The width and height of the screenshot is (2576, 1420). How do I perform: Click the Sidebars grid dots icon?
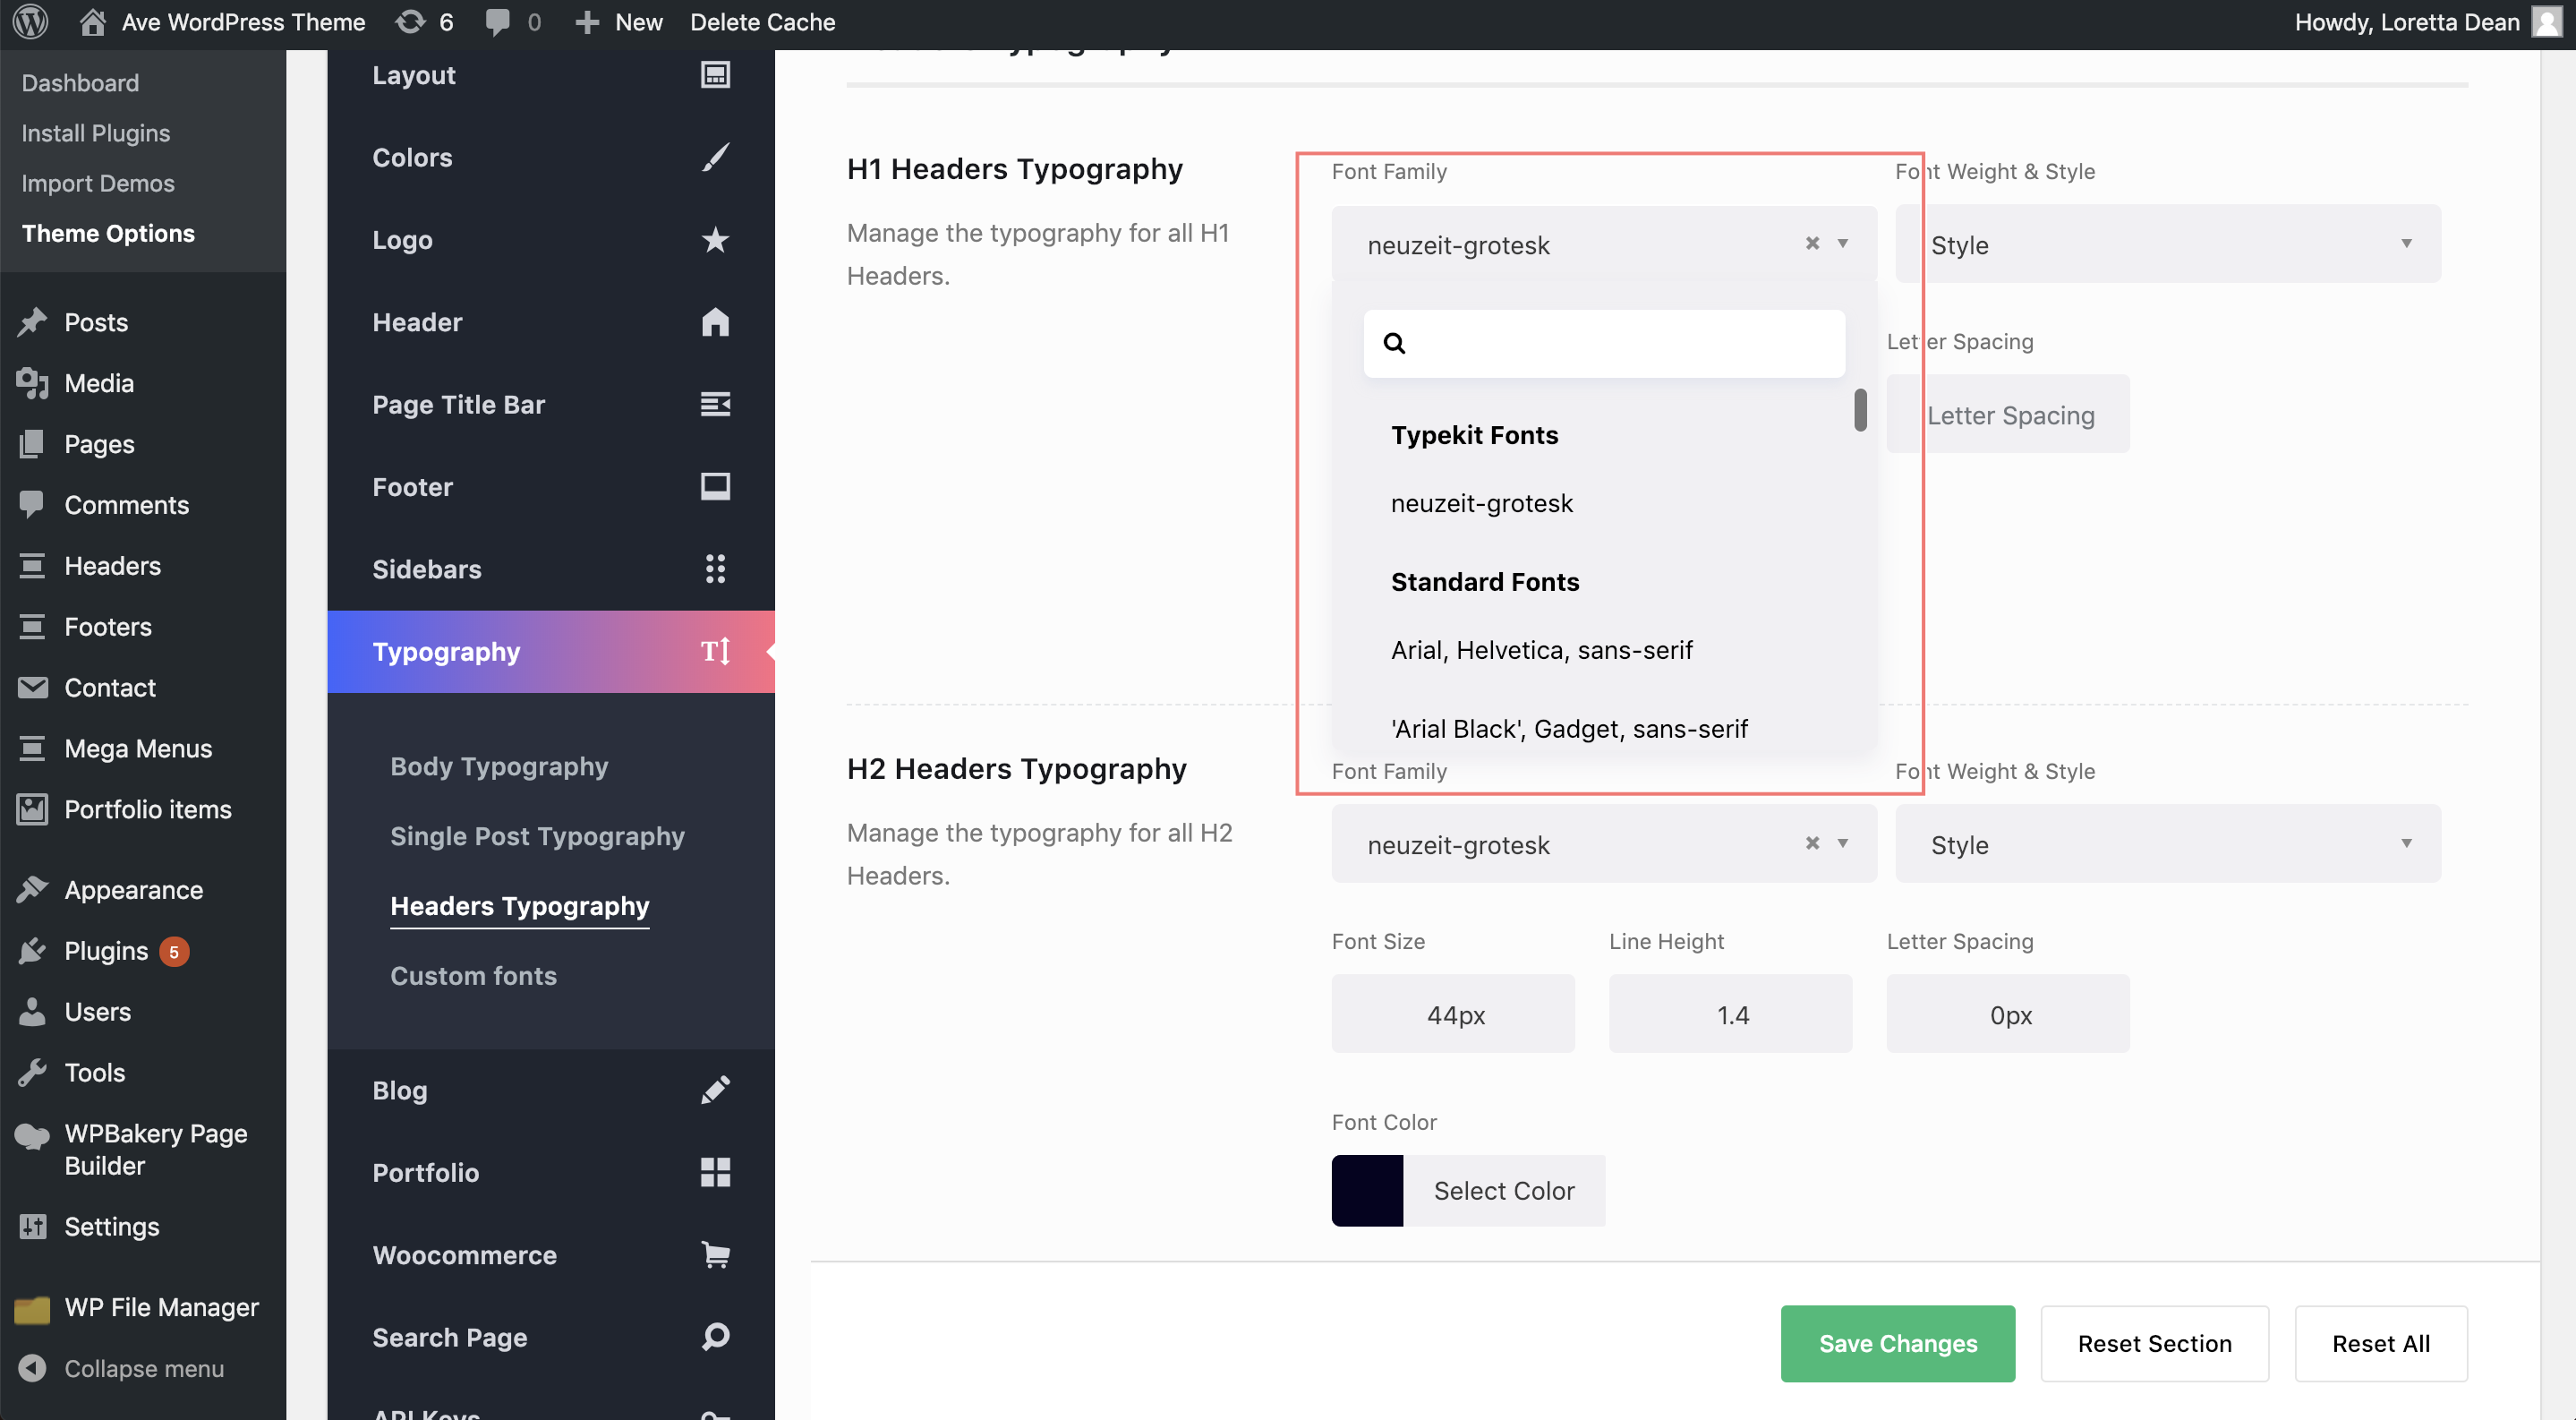click(715, 569)
